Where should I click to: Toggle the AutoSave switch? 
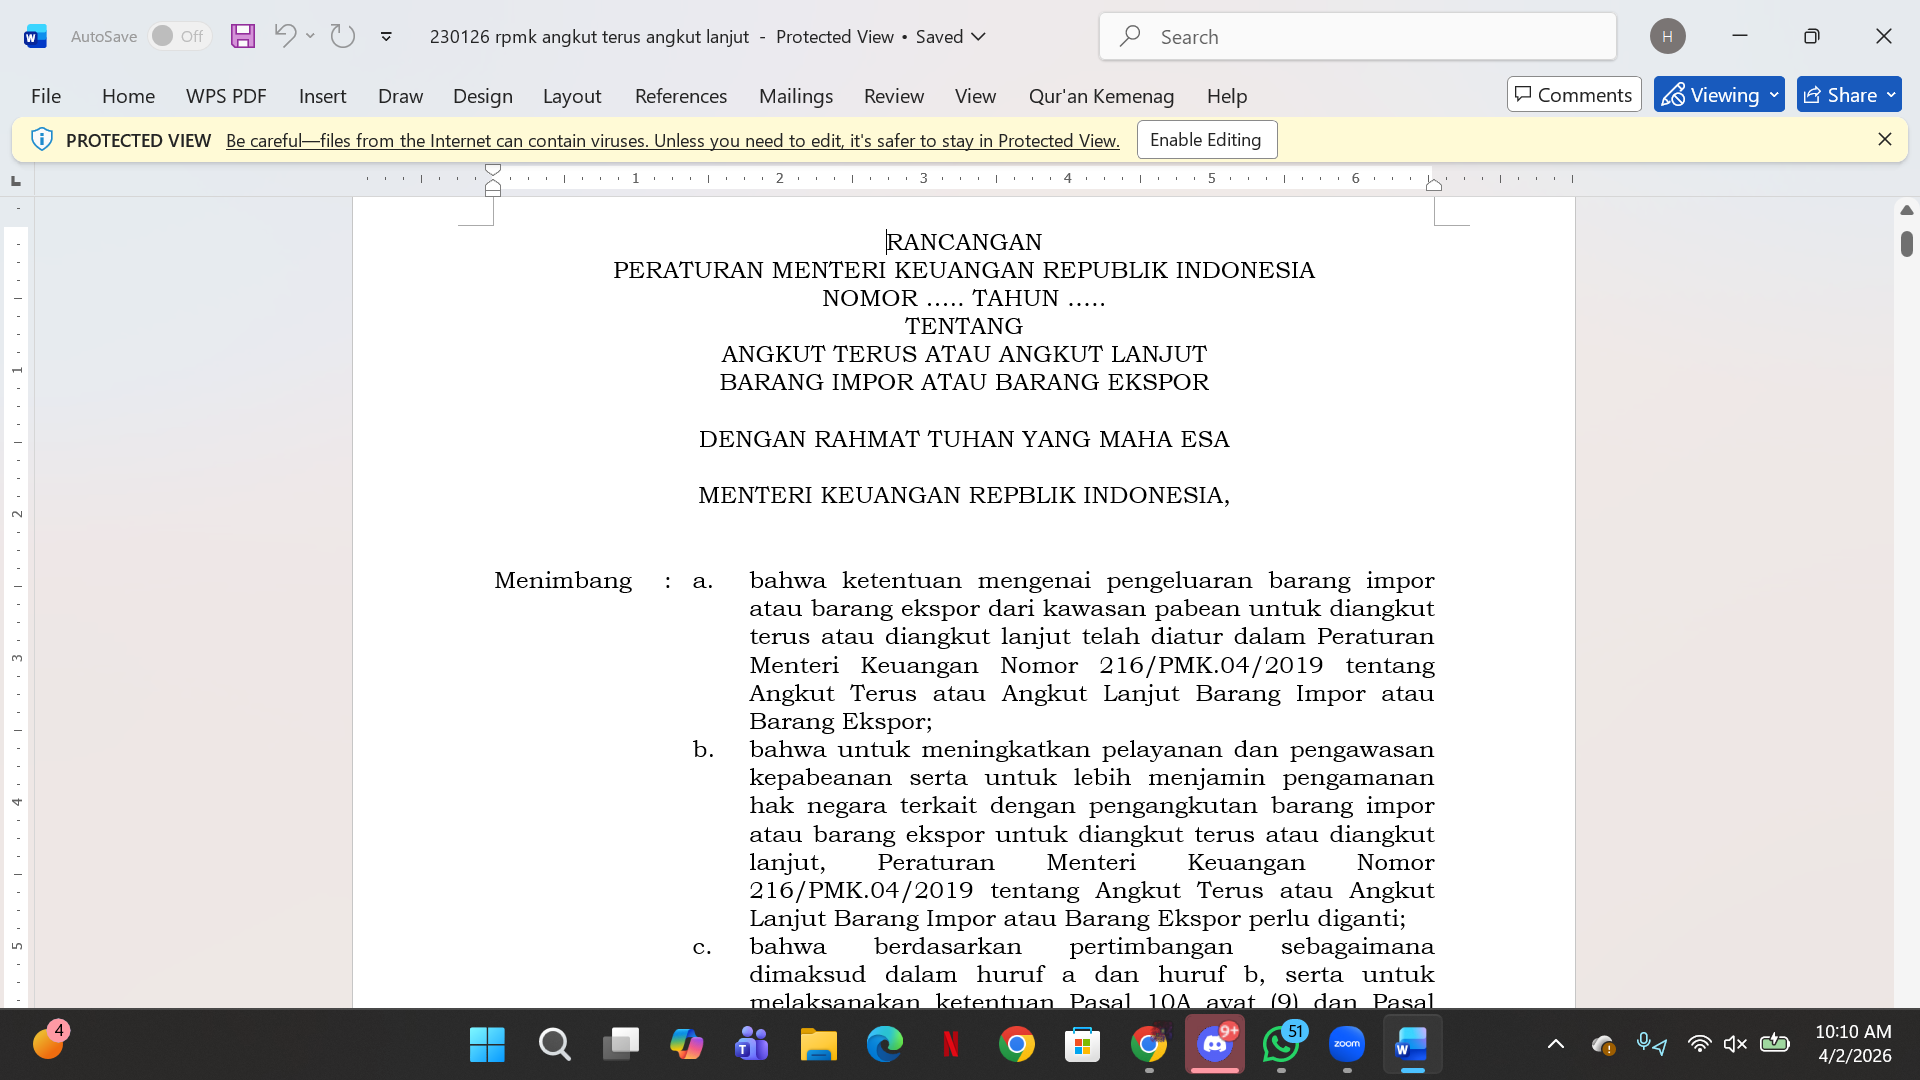pyautogui.click(x=179, y=36)
